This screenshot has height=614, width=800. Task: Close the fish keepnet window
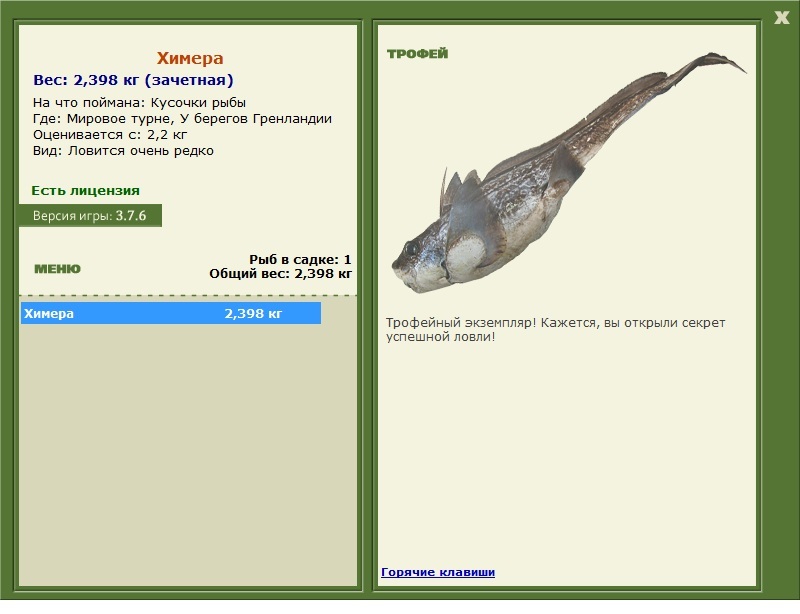pos(781,18)
